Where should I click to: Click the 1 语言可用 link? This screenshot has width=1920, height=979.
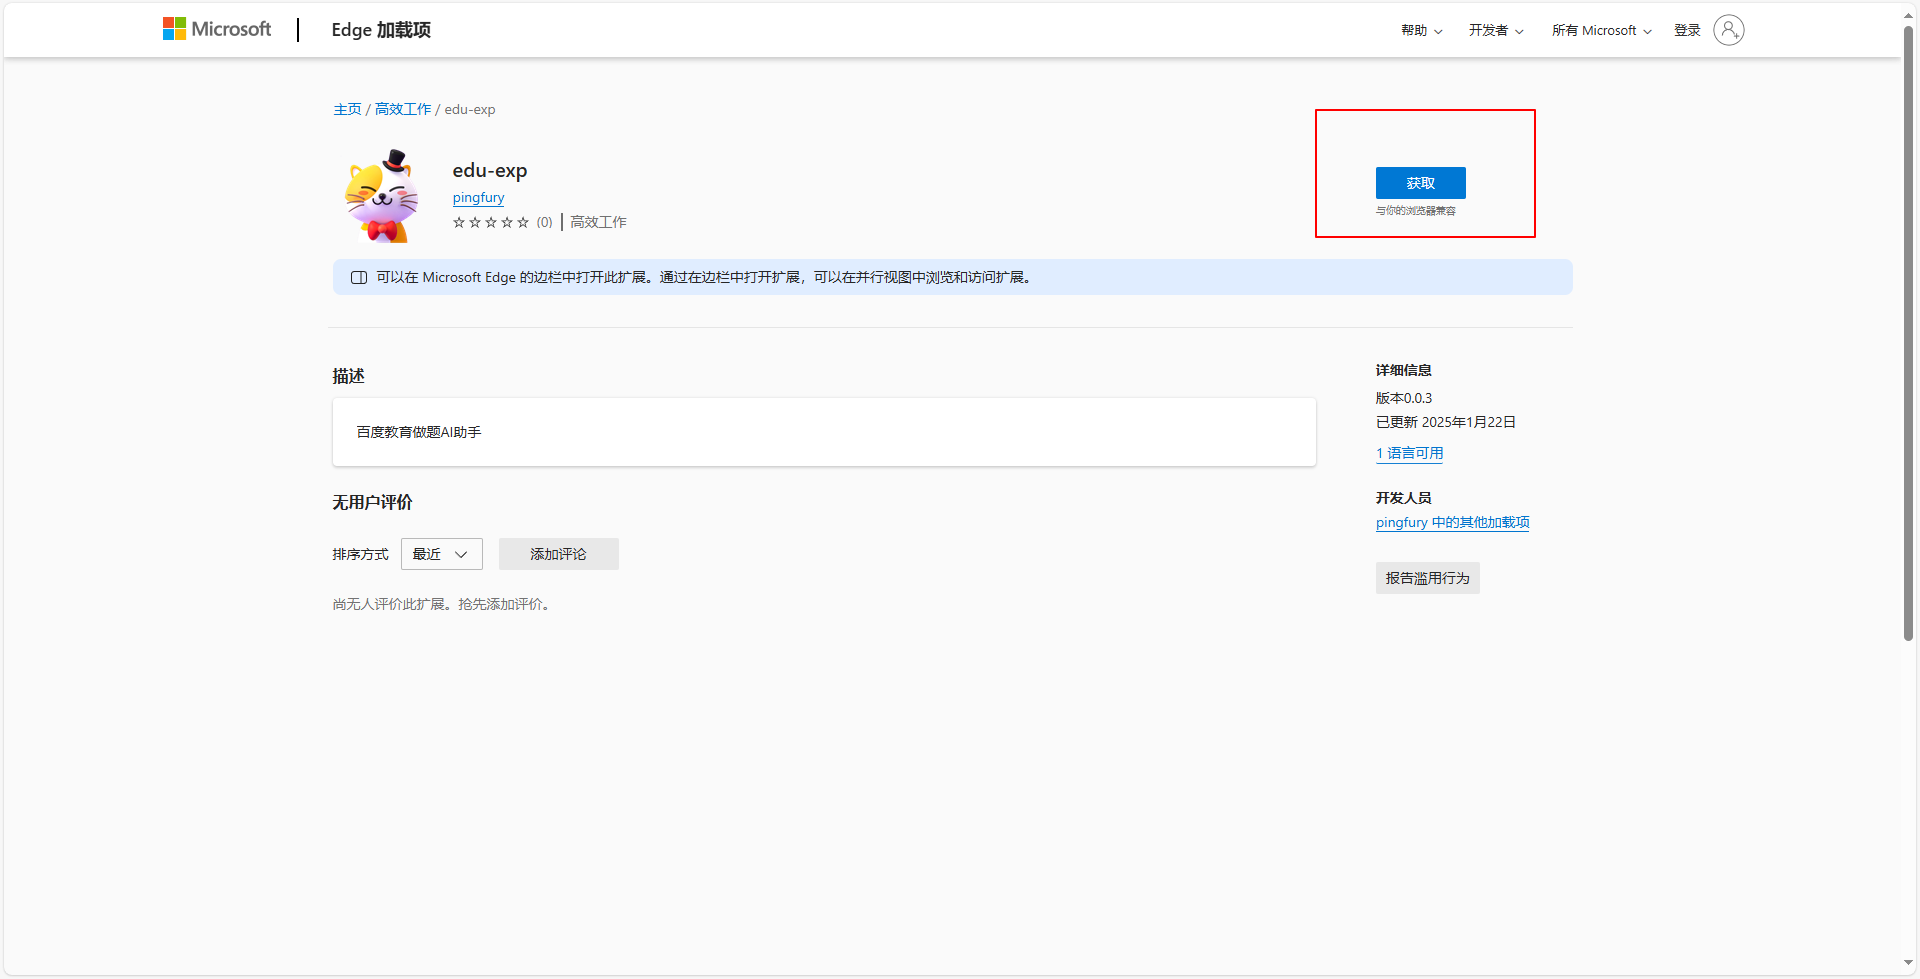1409,453
